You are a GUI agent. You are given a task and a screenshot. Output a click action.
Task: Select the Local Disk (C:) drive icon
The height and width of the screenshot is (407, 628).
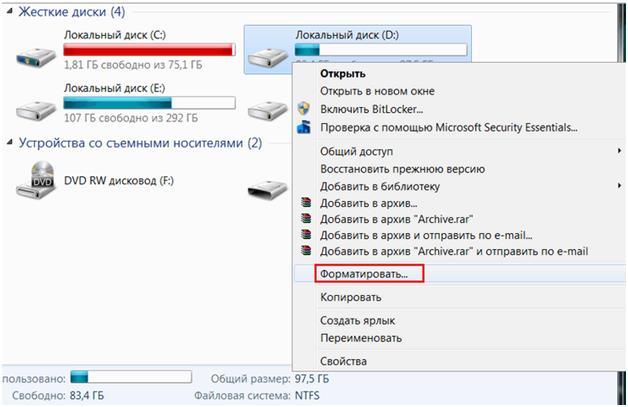coord(36,57)
